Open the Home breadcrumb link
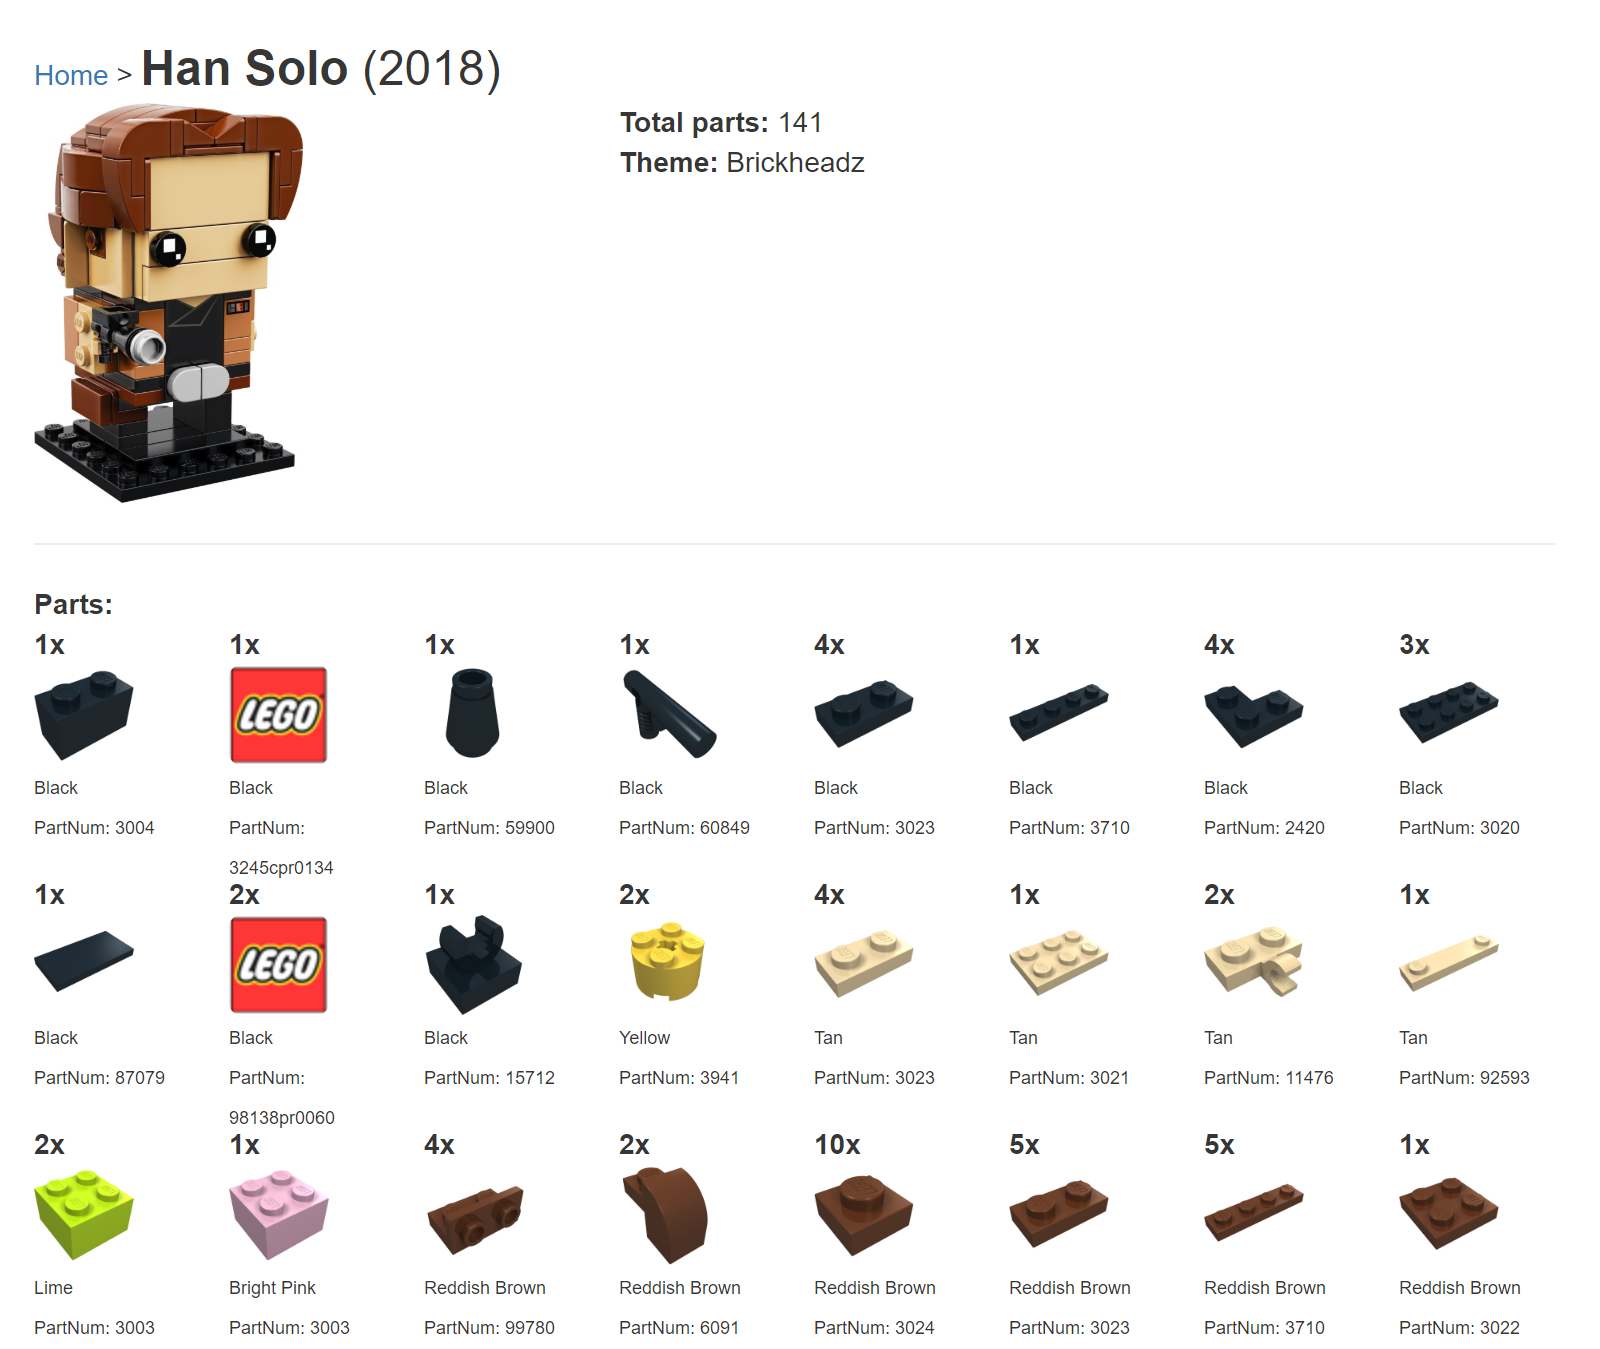1600x1349 pixels. pos(71,75)
